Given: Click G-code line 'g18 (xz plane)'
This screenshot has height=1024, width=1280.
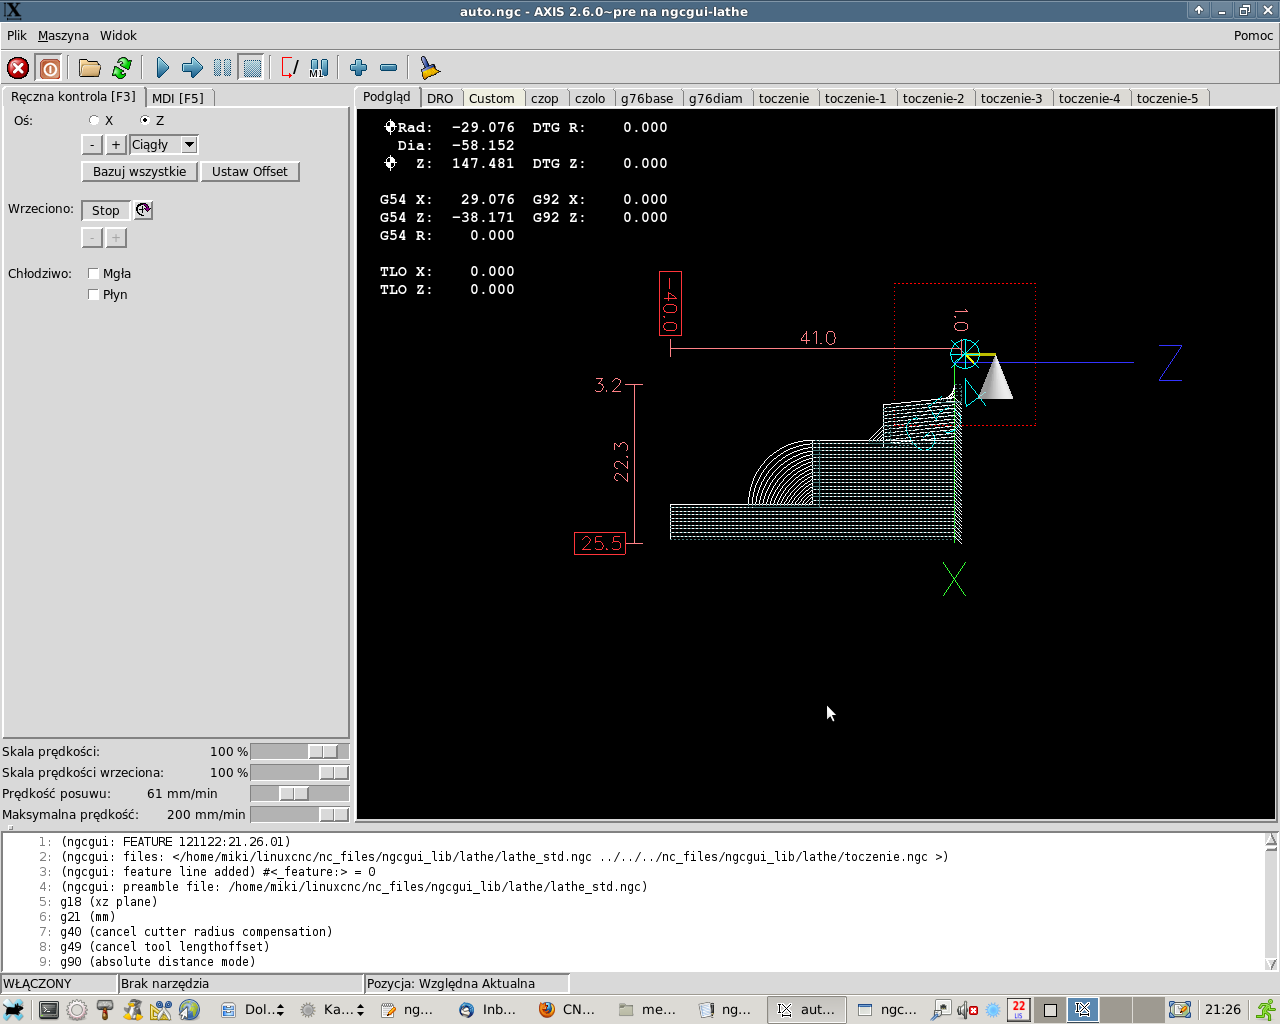Looking at the screenshot, I should (108, 901).
